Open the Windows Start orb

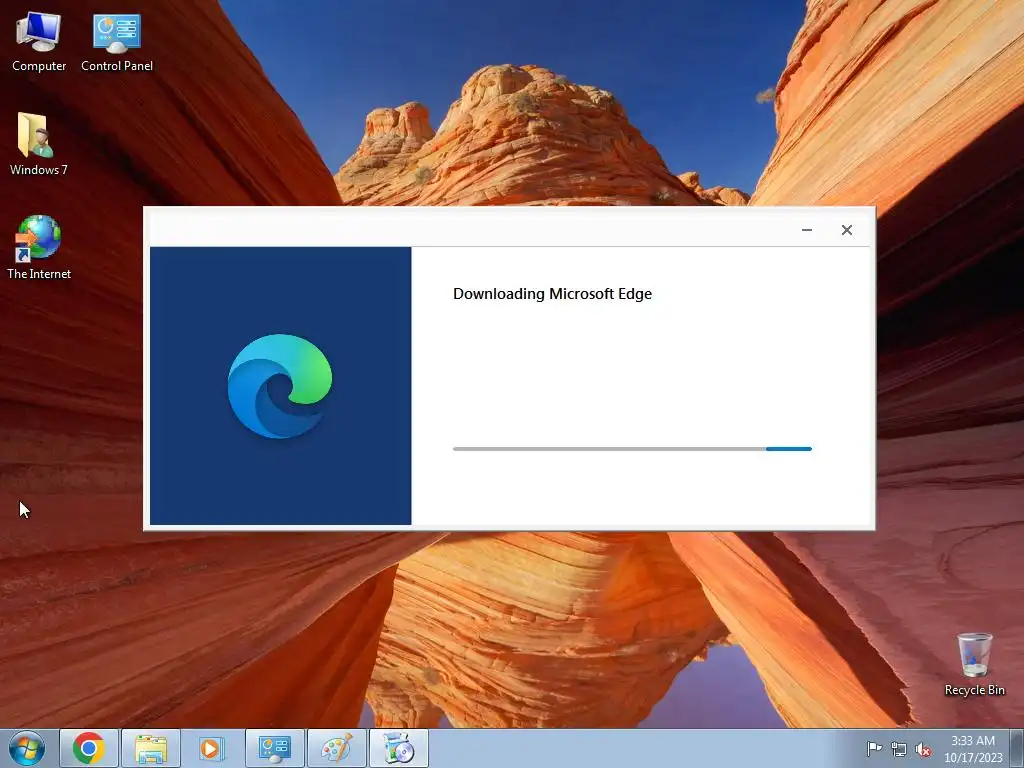point(27,748)
